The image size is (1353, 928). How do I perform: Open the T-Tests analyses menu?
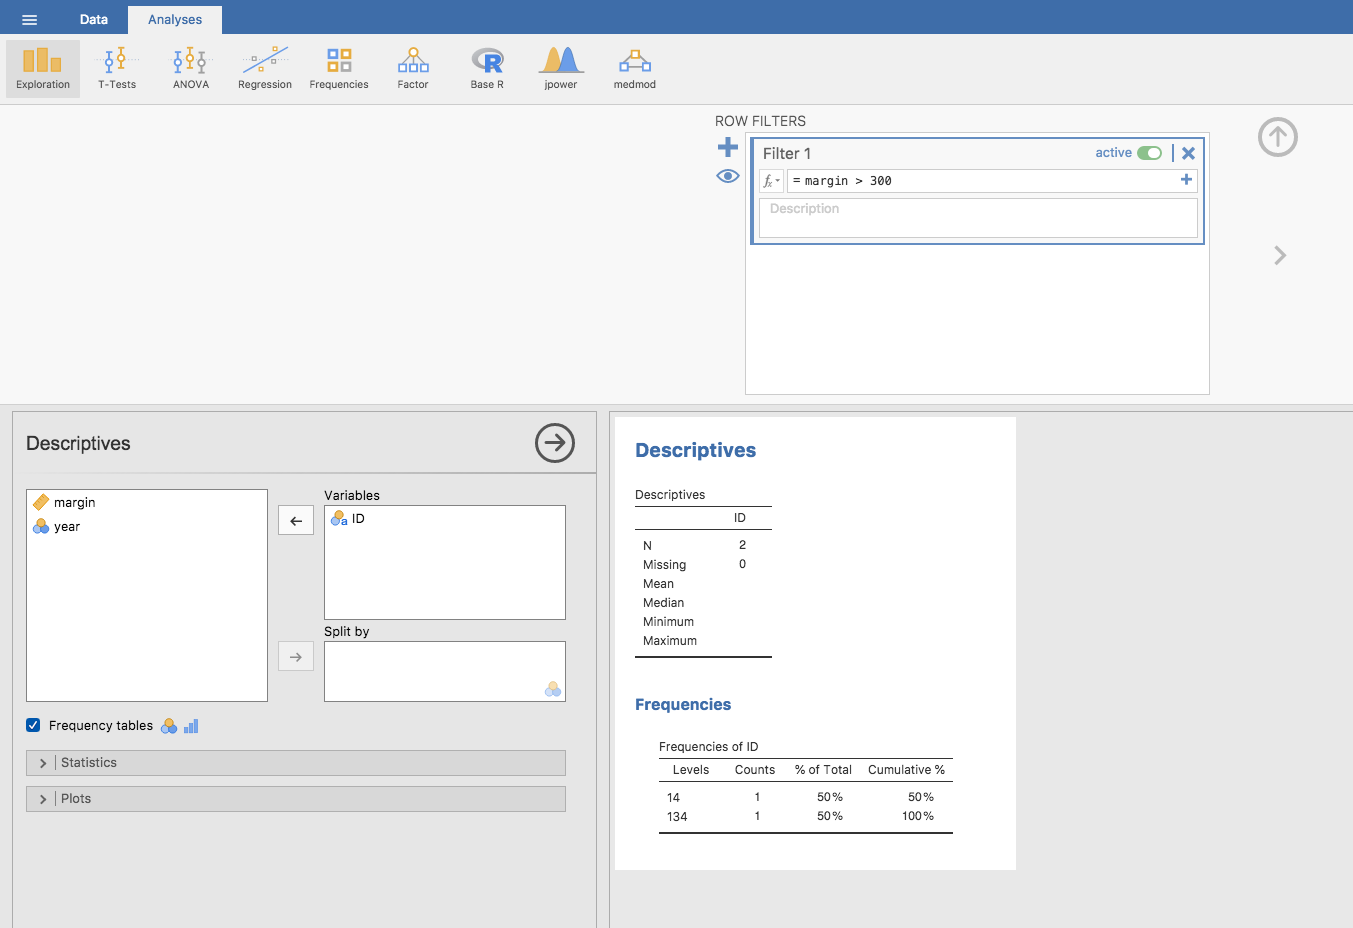coord(117,68)
